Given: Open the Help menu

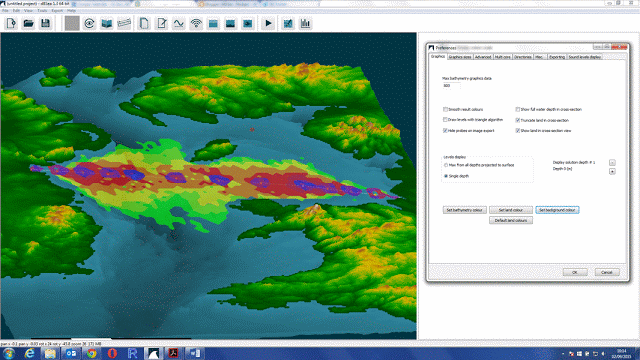Looking at the screenshot, I should pyautogui.click(x=71, y=11).
